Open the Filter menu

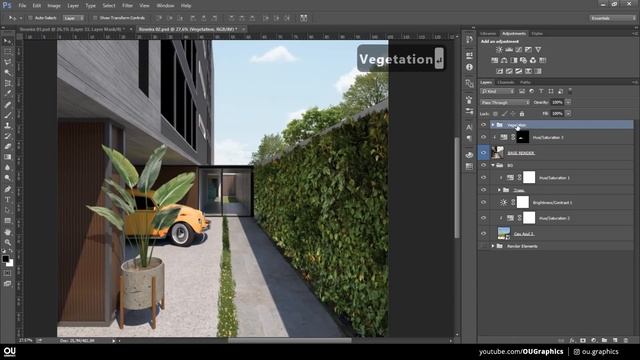coord(127,6)
